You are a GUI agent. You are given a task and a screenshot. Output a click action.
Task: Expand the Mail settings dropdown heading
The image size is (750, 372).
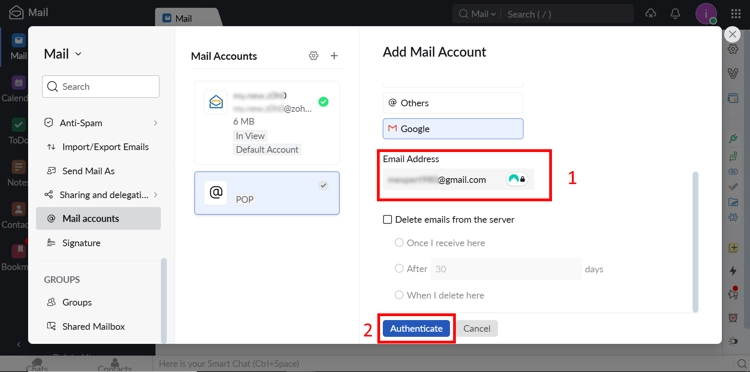tap(63, 54)
